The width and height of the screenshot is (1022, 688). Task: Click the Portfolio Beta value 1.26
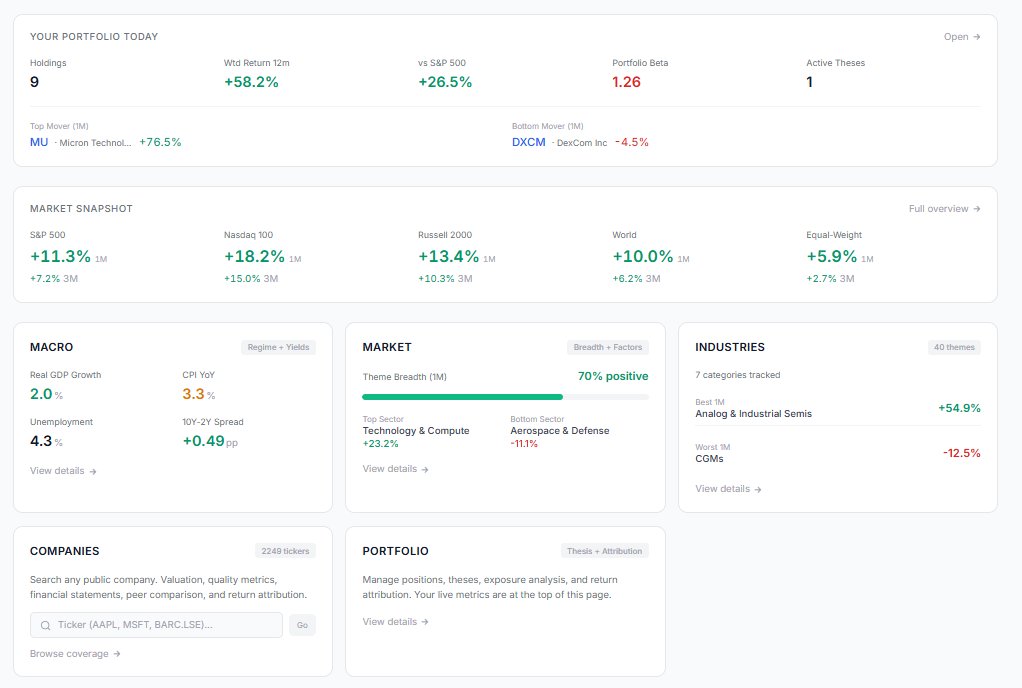626,82
